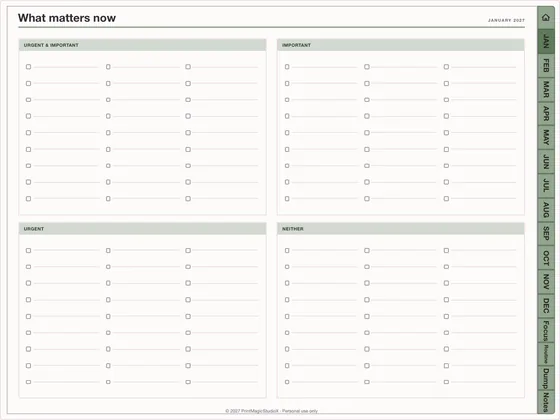Viewport: 560px width, 420px height.
Task: Check top checkbox in Urgent quadrant's middle column
Action: tap(108, 250)
